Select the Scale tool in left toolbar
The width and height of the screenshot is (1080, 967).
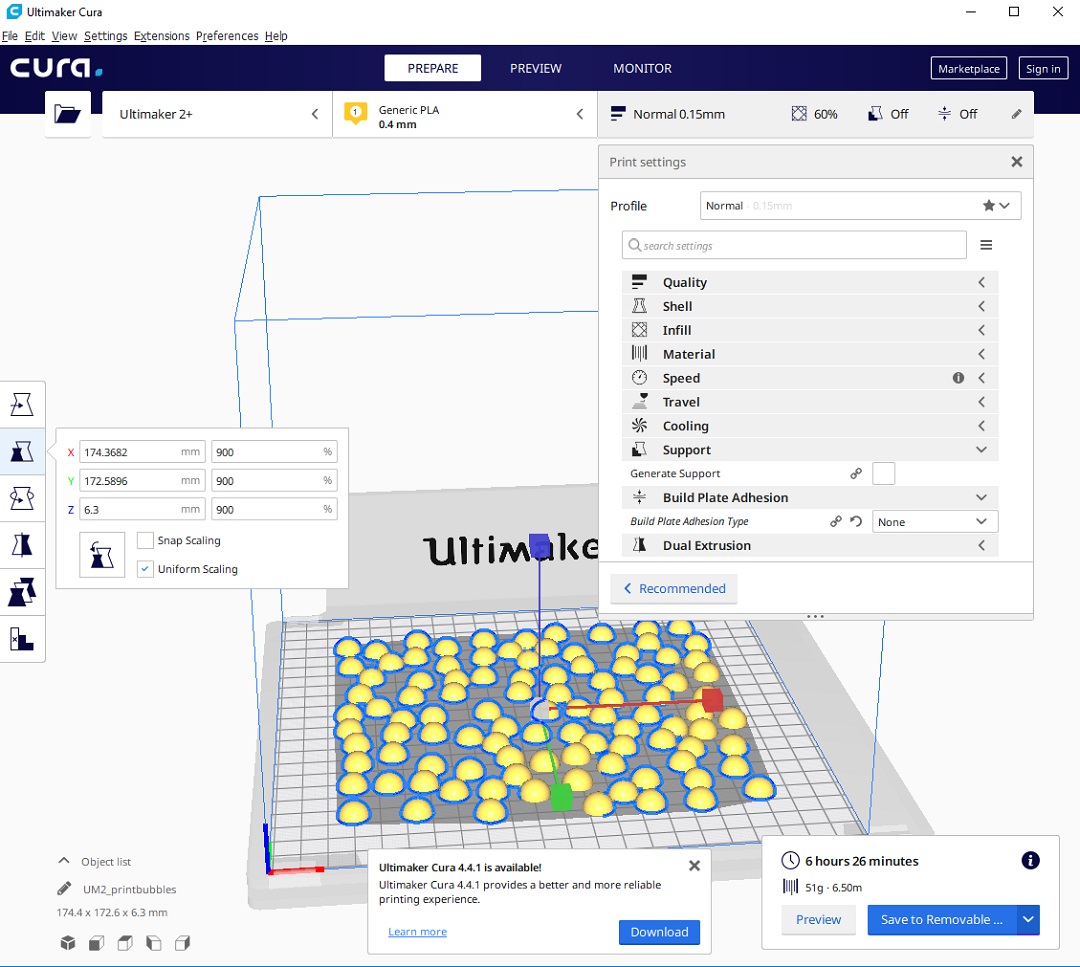(22, 452)
